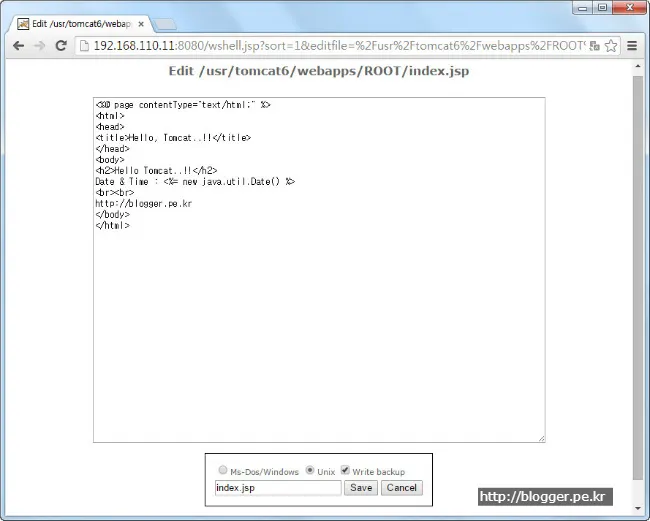Viewport: 650px width, 521px height.
Task: Click the translate icon in address bar
Action: pos(593,46)
